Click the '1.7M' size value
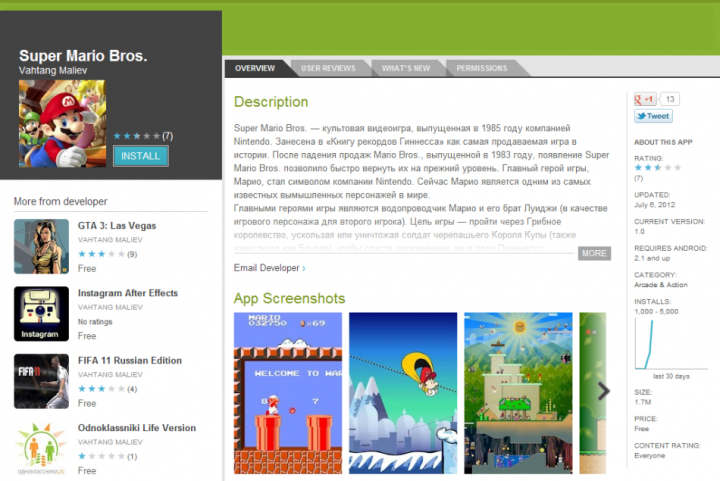Viewport: 720px width, 481px height. tap(642, 403)
